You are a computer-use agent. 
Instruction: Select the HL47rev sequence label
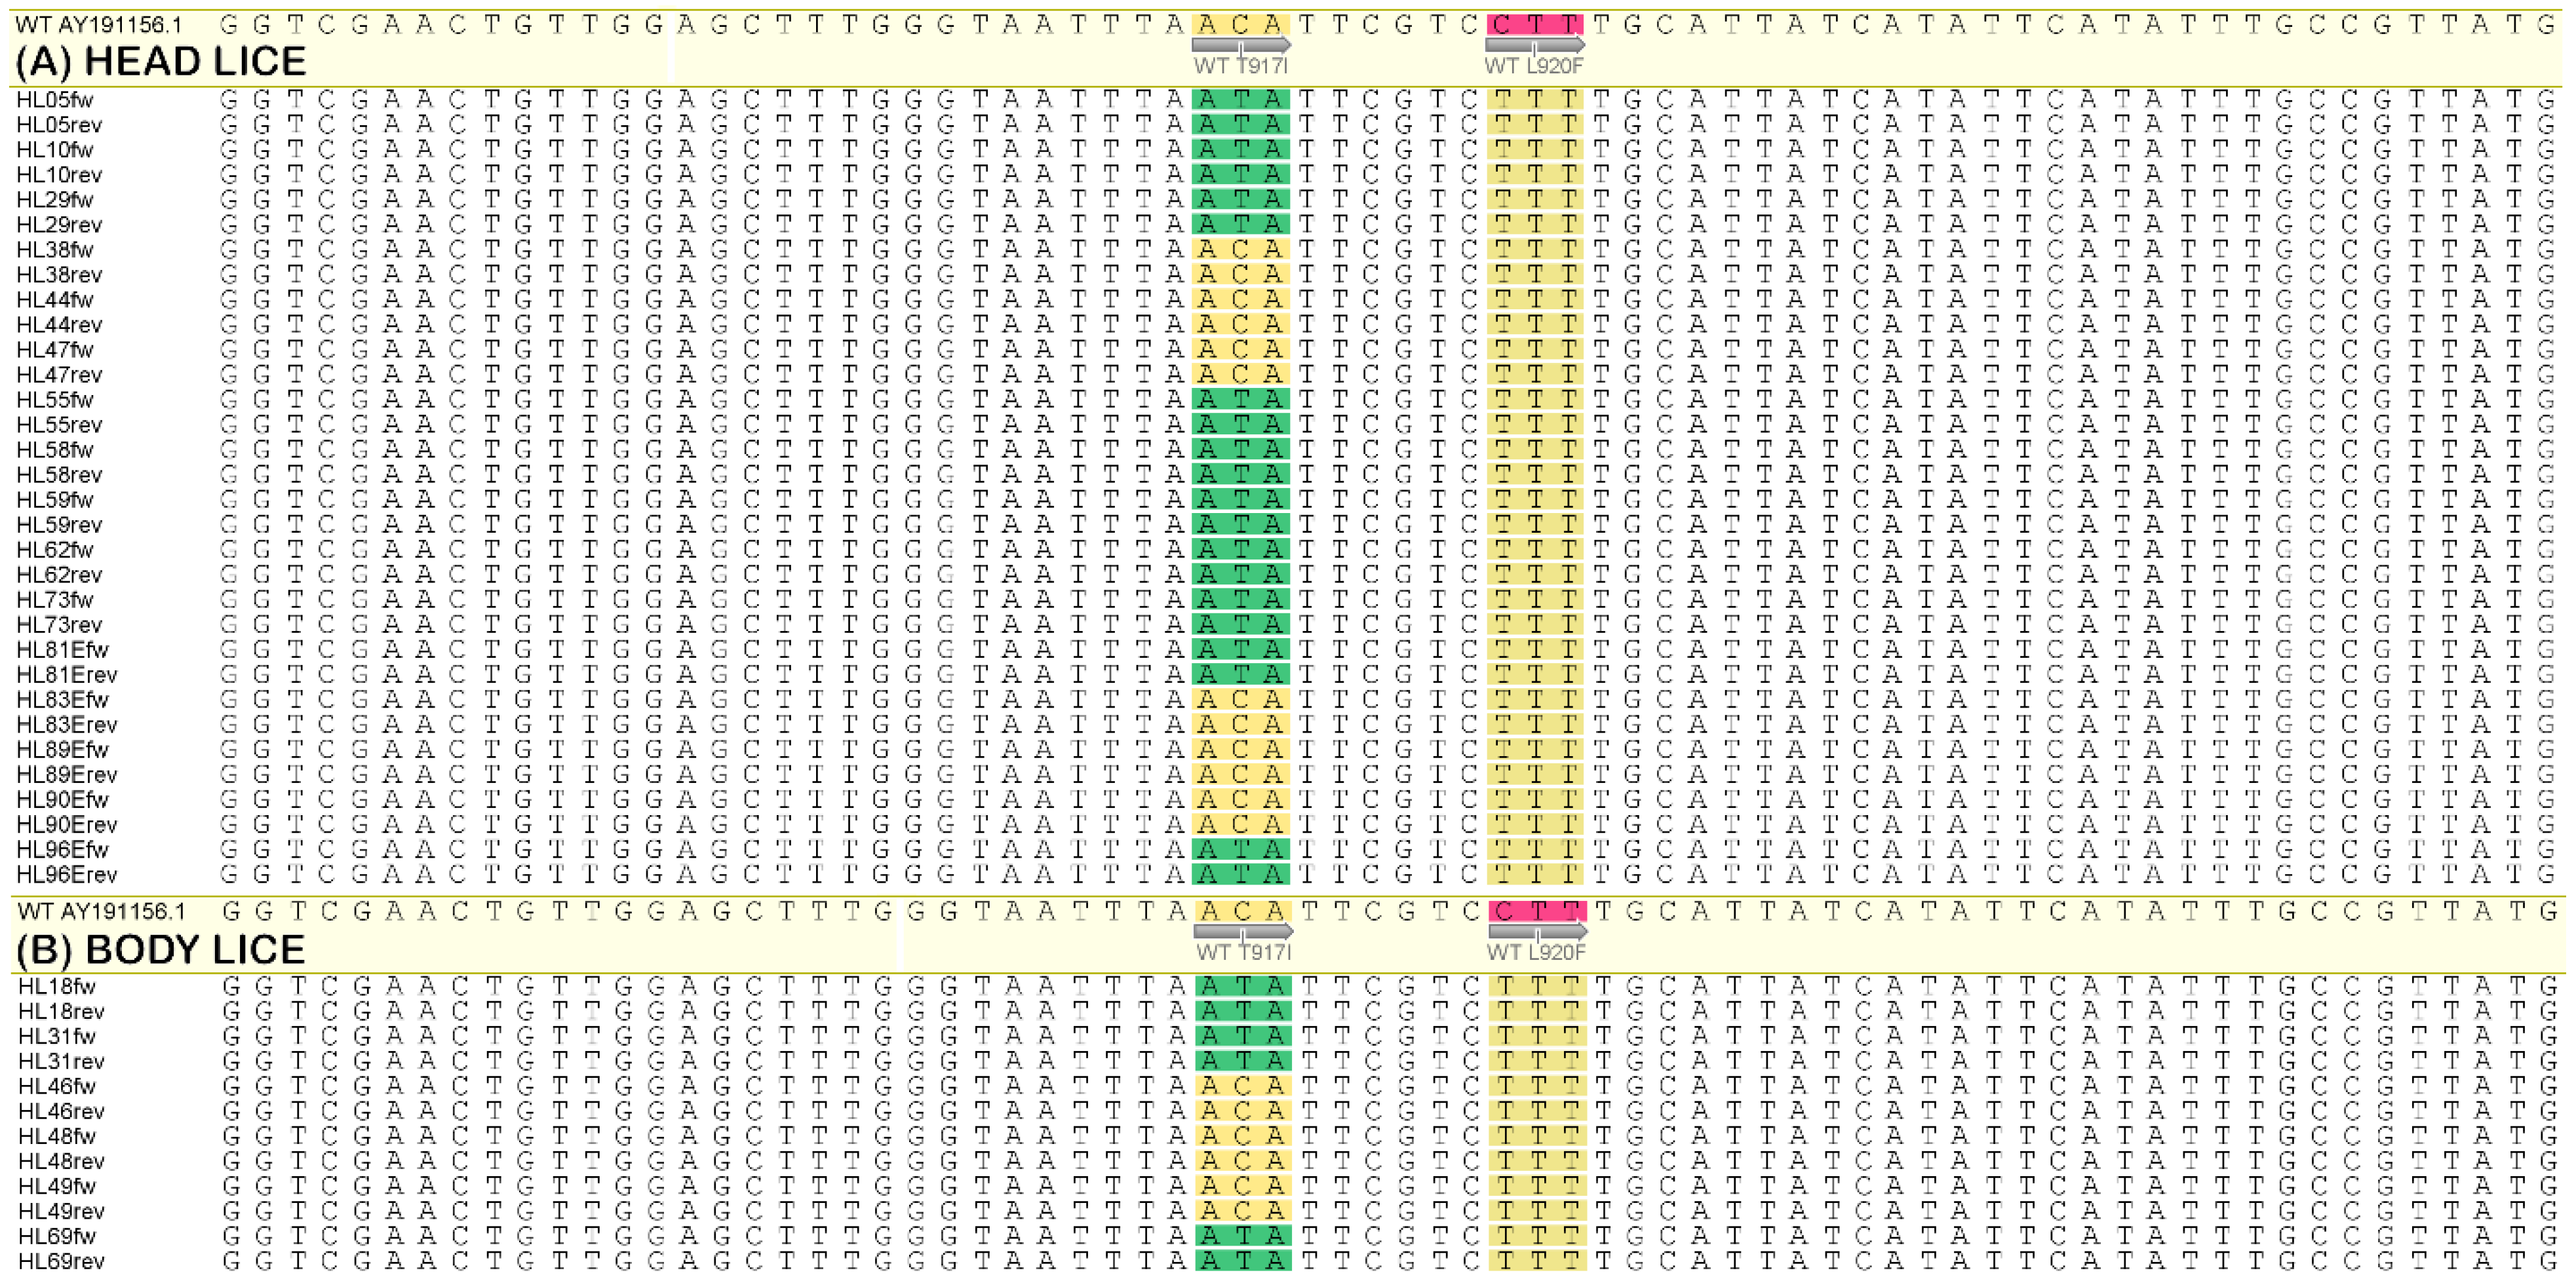[59, 375]
